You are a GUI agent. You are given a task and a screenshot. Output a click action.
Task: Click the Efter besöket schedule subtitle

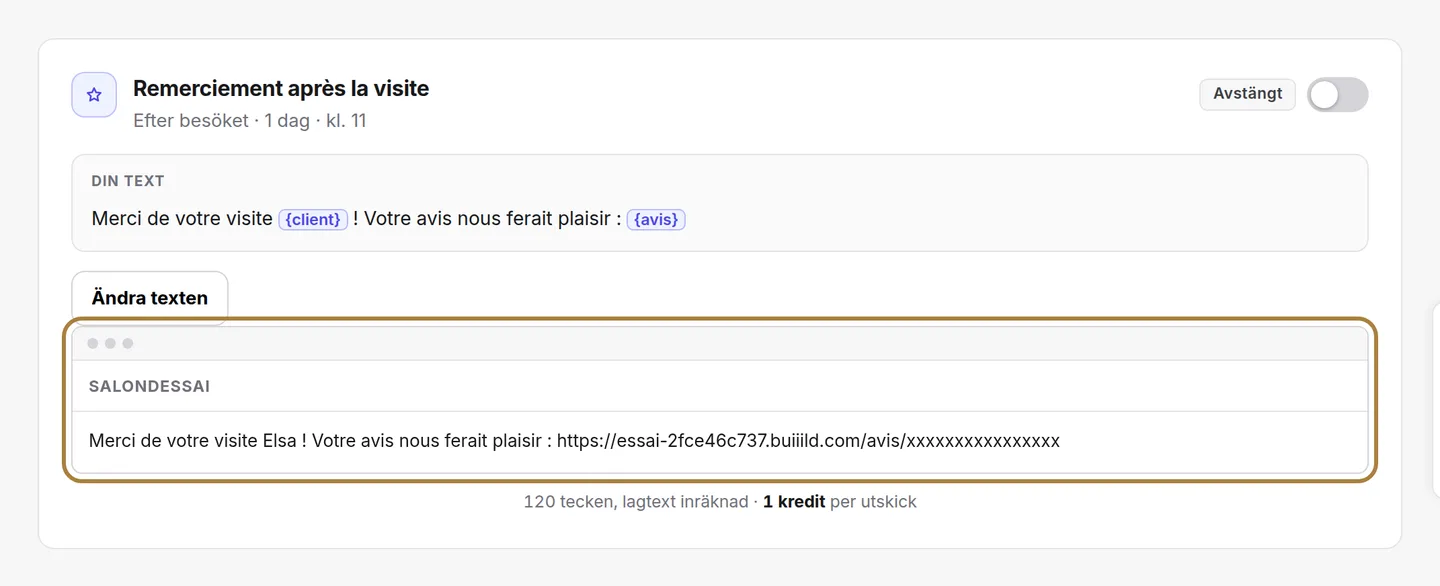point(250,121)
